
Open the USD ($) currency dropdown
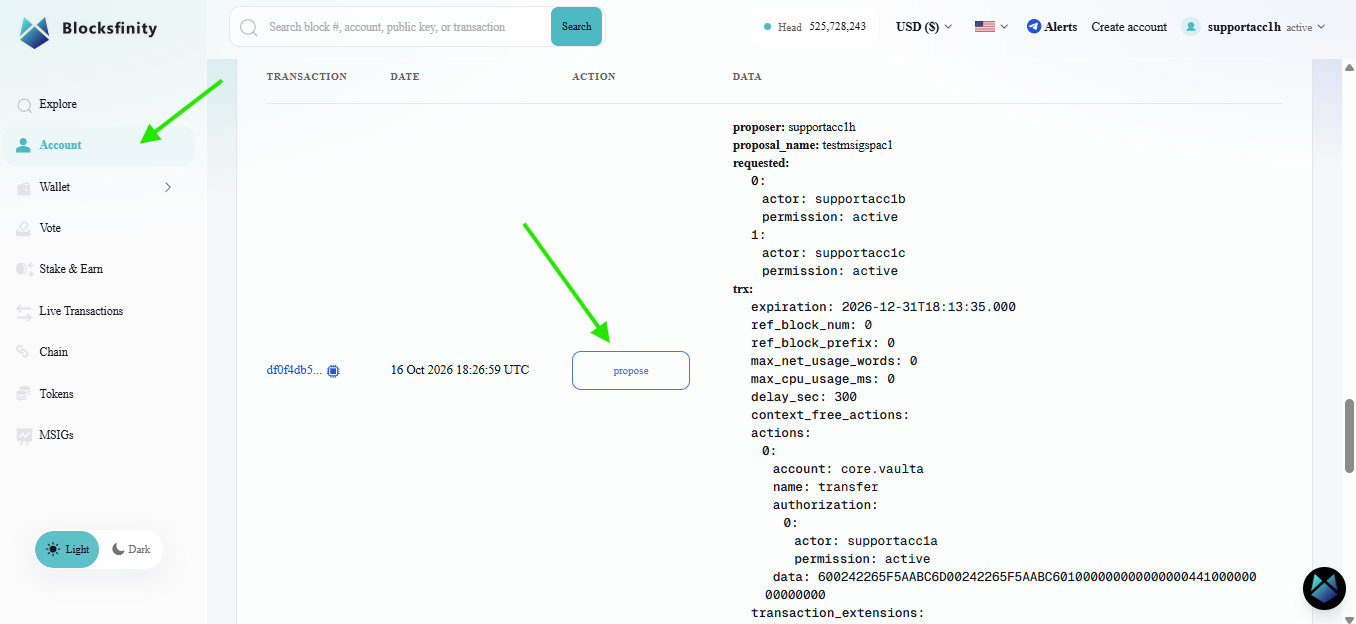pyautogui.click(x=924, y=27)
